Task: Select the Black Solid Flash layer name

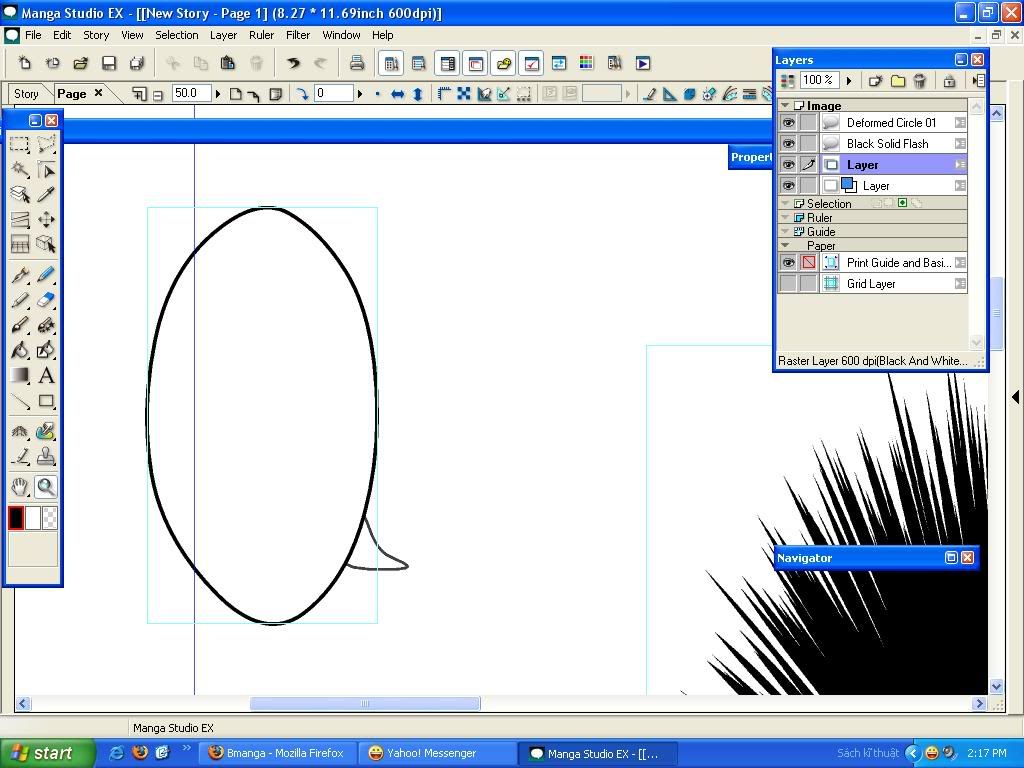Action: click(x=888, y=144)
